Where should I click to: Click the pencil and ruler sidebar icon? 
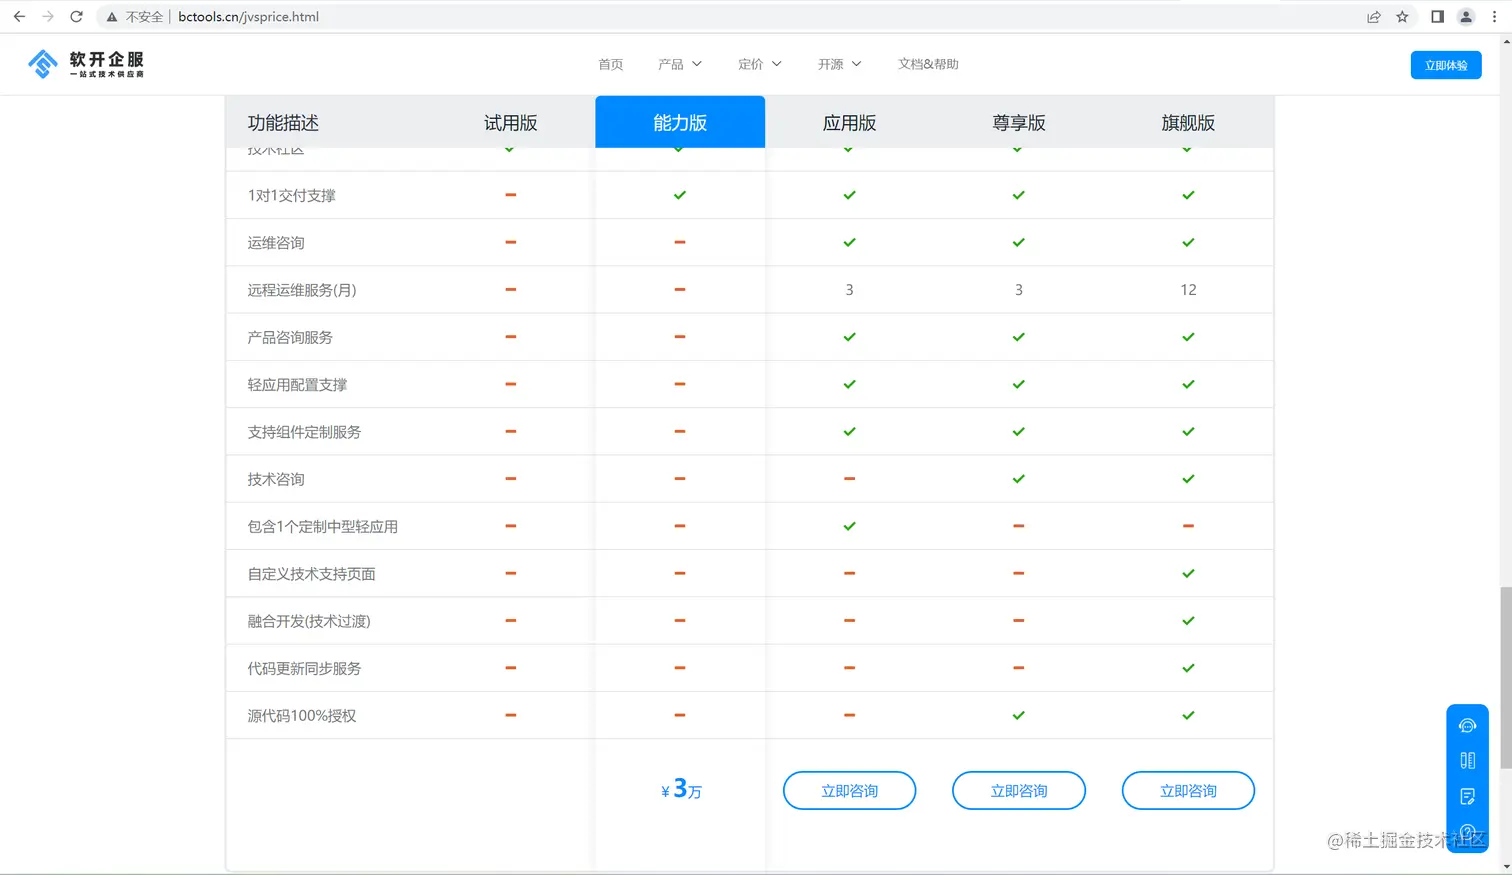[1467, 761]
